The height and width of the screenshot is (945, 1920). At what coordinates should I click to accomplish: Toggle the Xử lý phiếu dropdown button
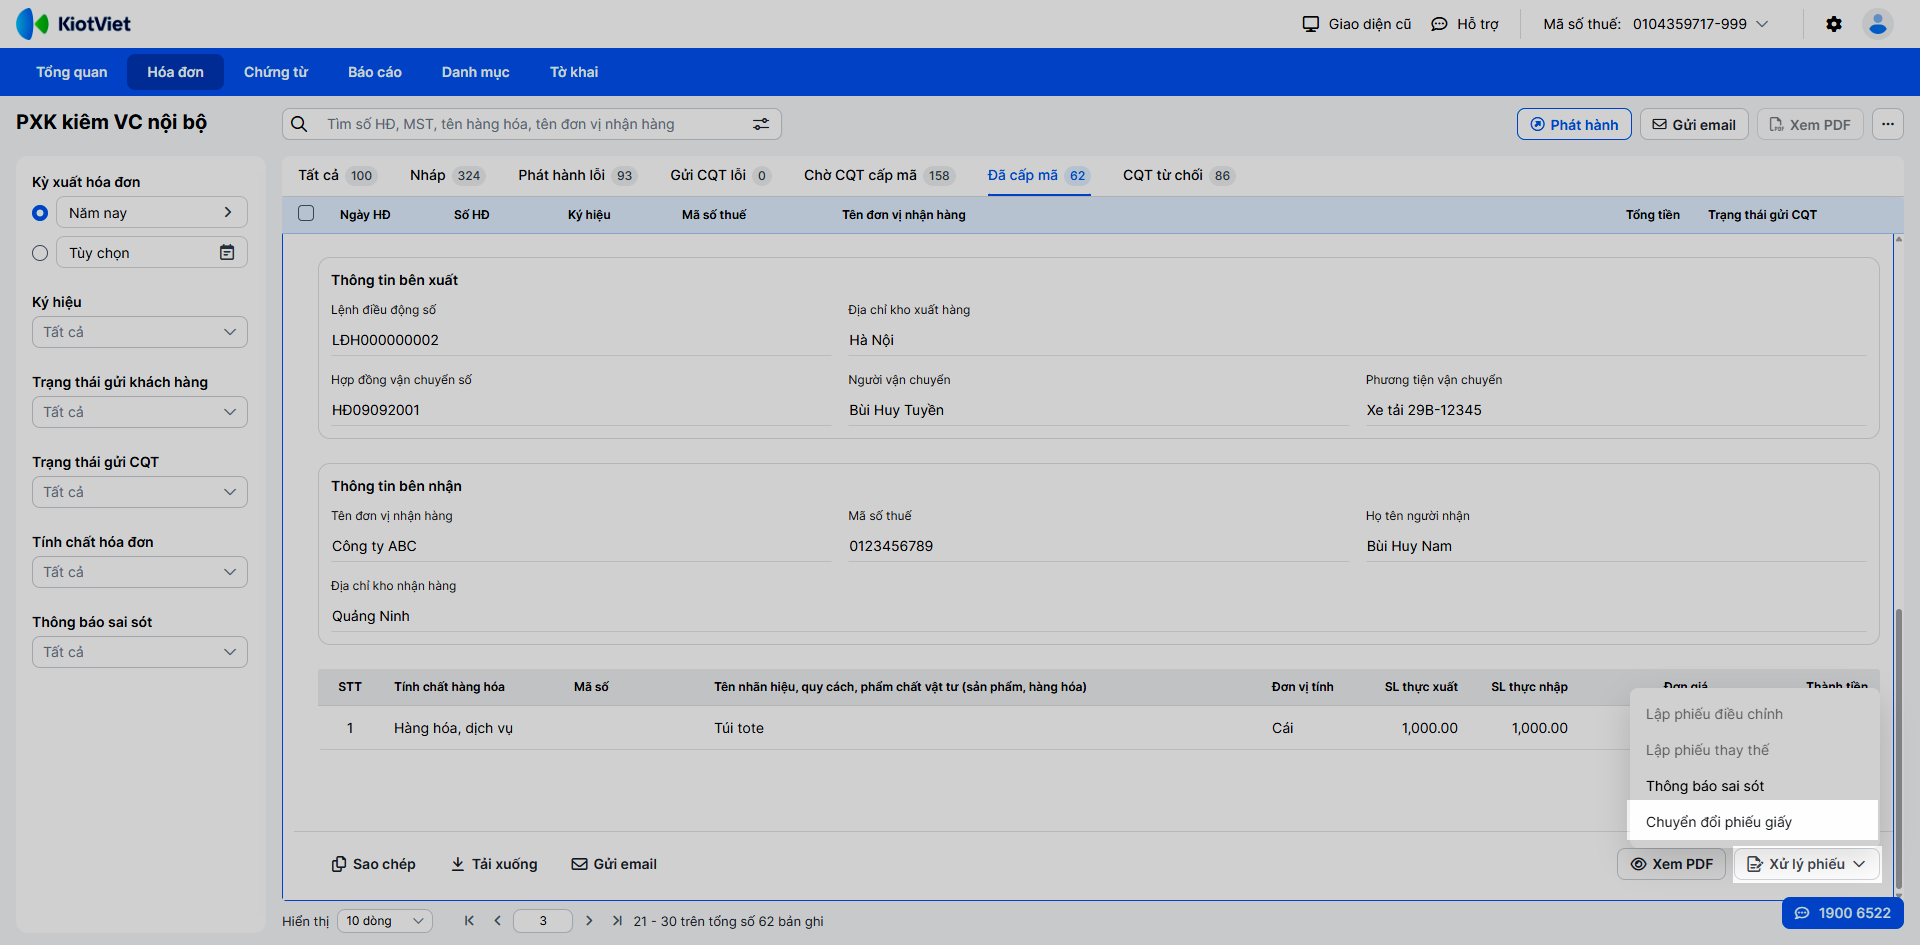pyautogui.click(x=1806, y=864)
